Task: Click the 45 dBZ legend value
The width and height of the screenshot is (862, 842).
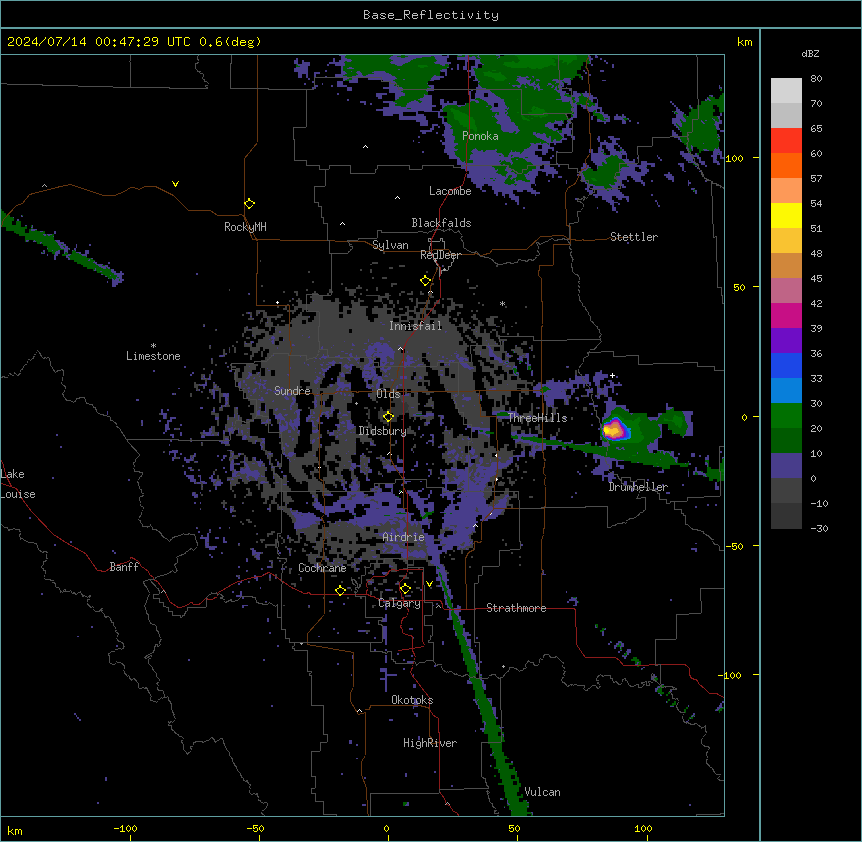Action: (x=816, y=278)
